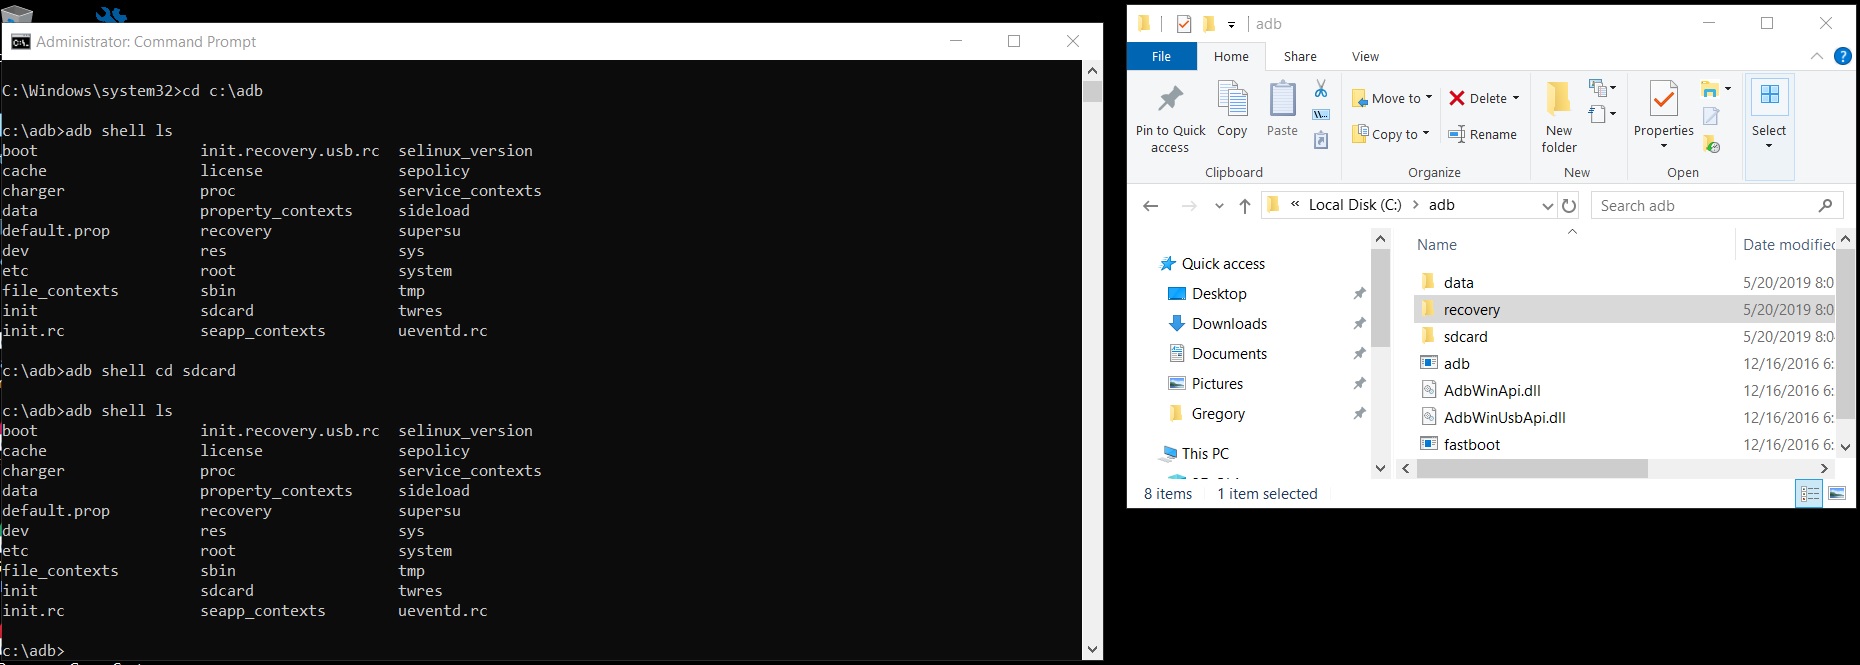Image resolution: width=1860 pixels, height=665 pixels.
Task: Click the Copy icon in the ribbon
Action: [x=1232, y=110]
